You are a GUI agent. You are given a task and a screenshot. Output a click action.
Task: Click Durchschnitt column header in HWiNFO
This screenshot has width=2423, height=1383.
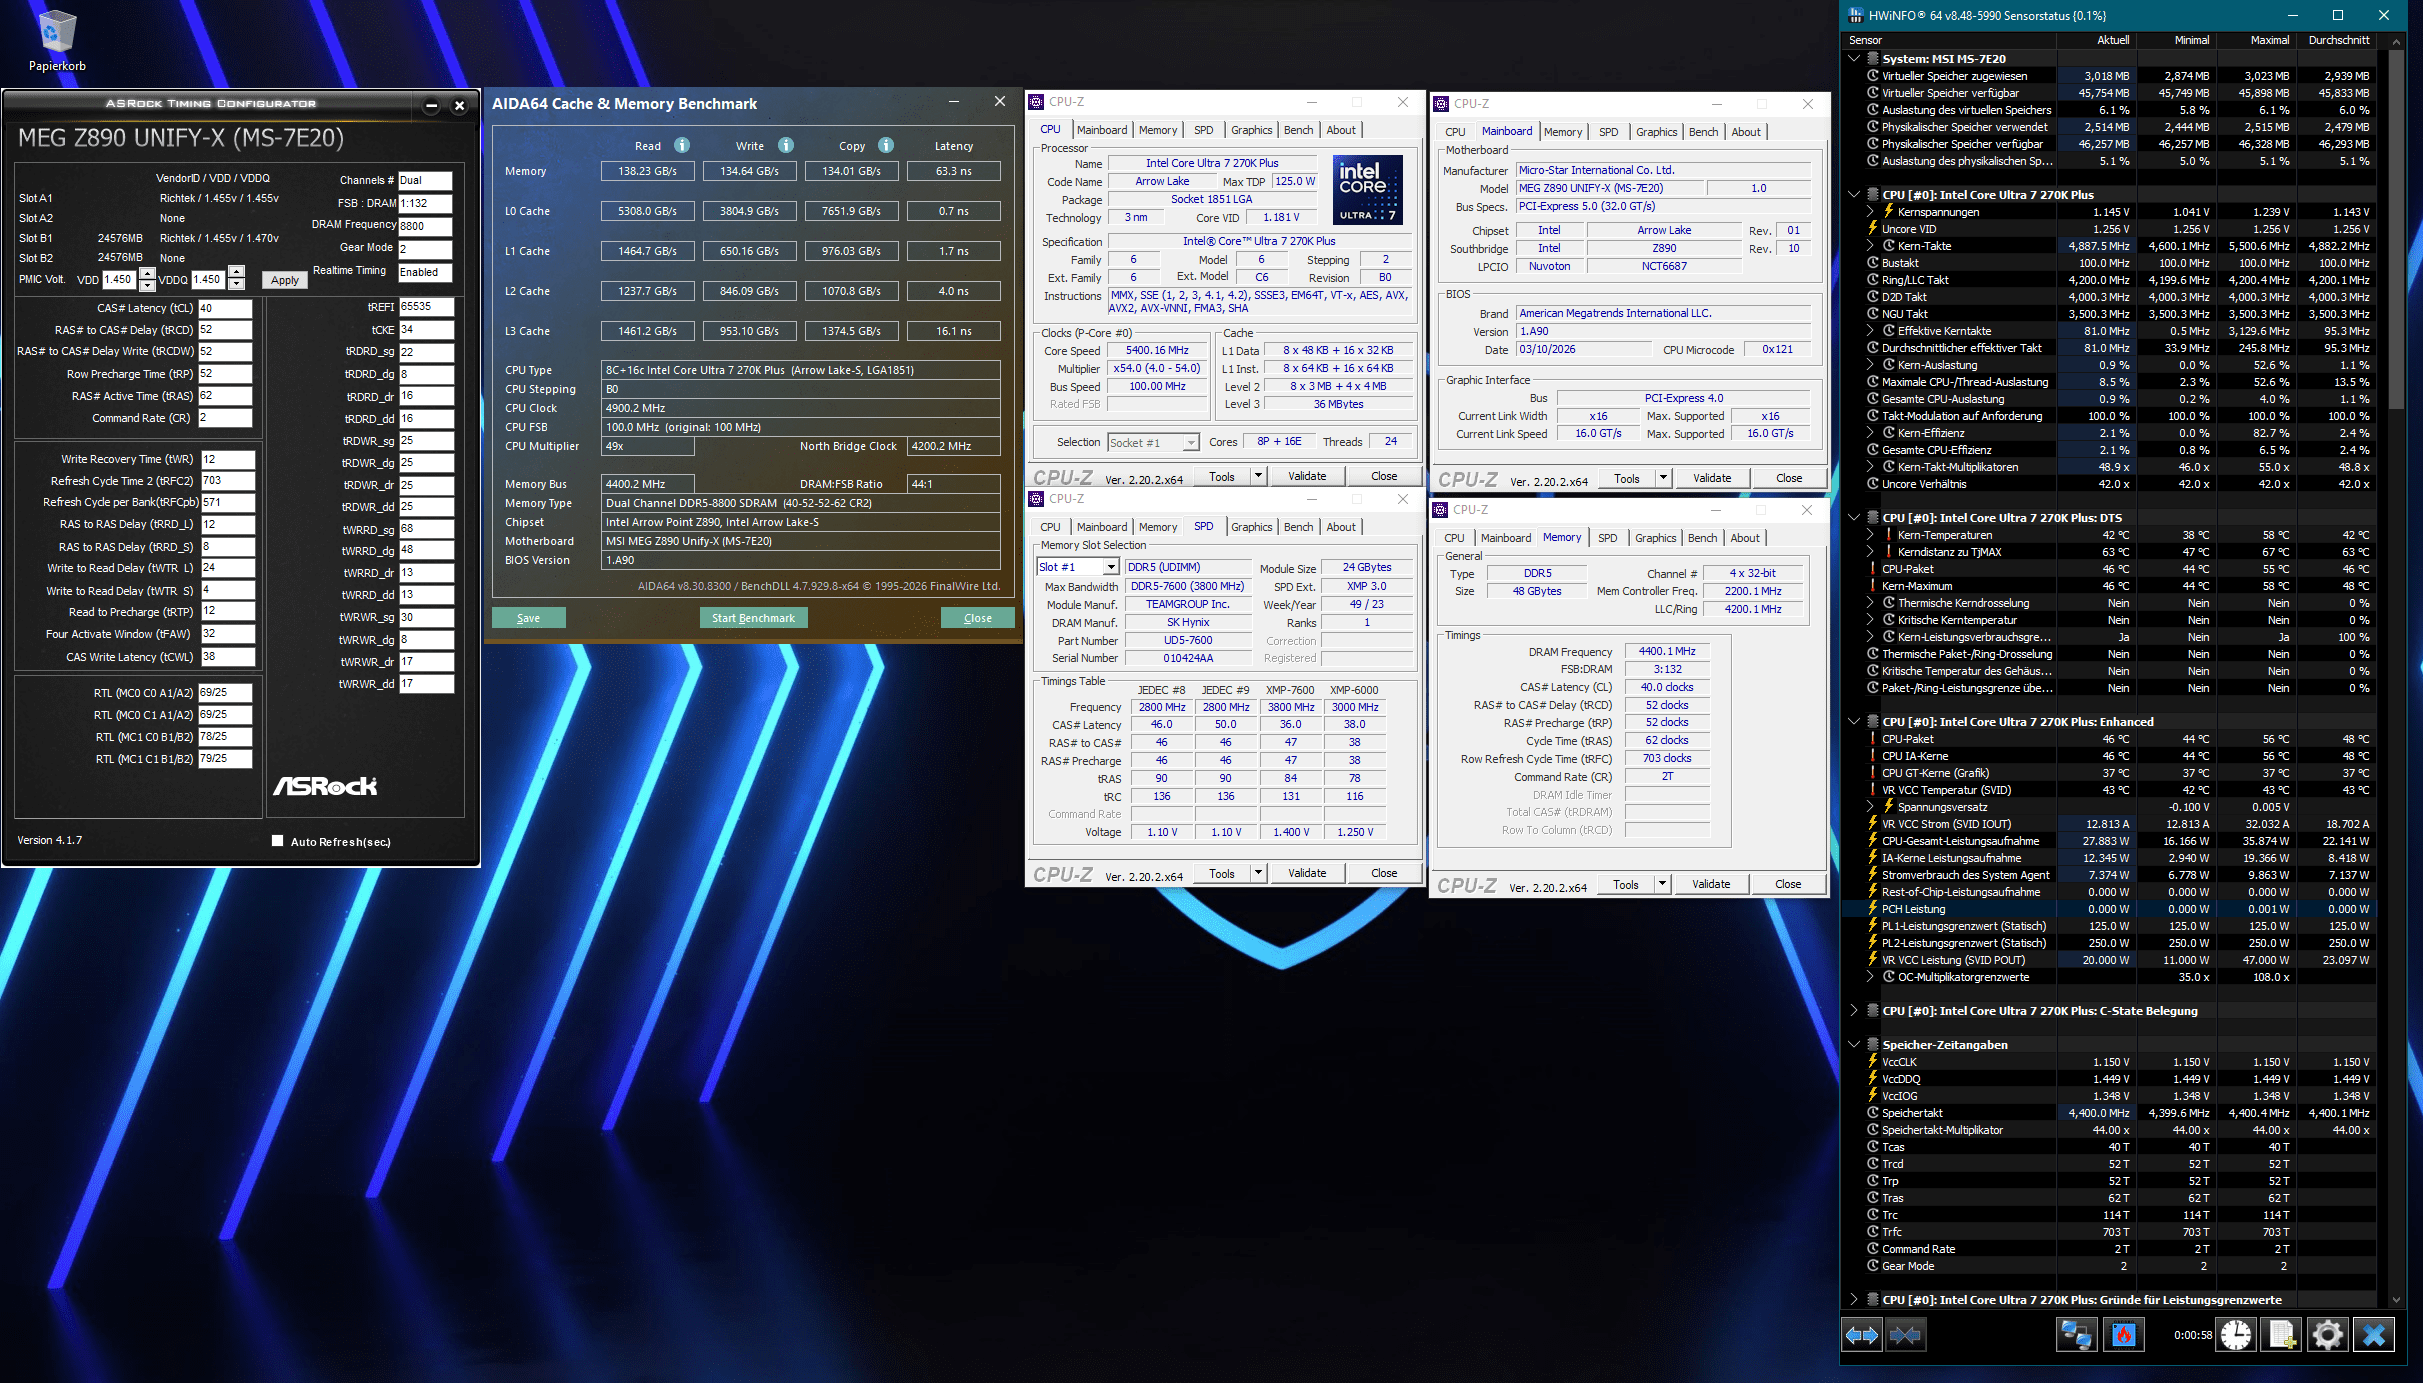point(2338,40)
